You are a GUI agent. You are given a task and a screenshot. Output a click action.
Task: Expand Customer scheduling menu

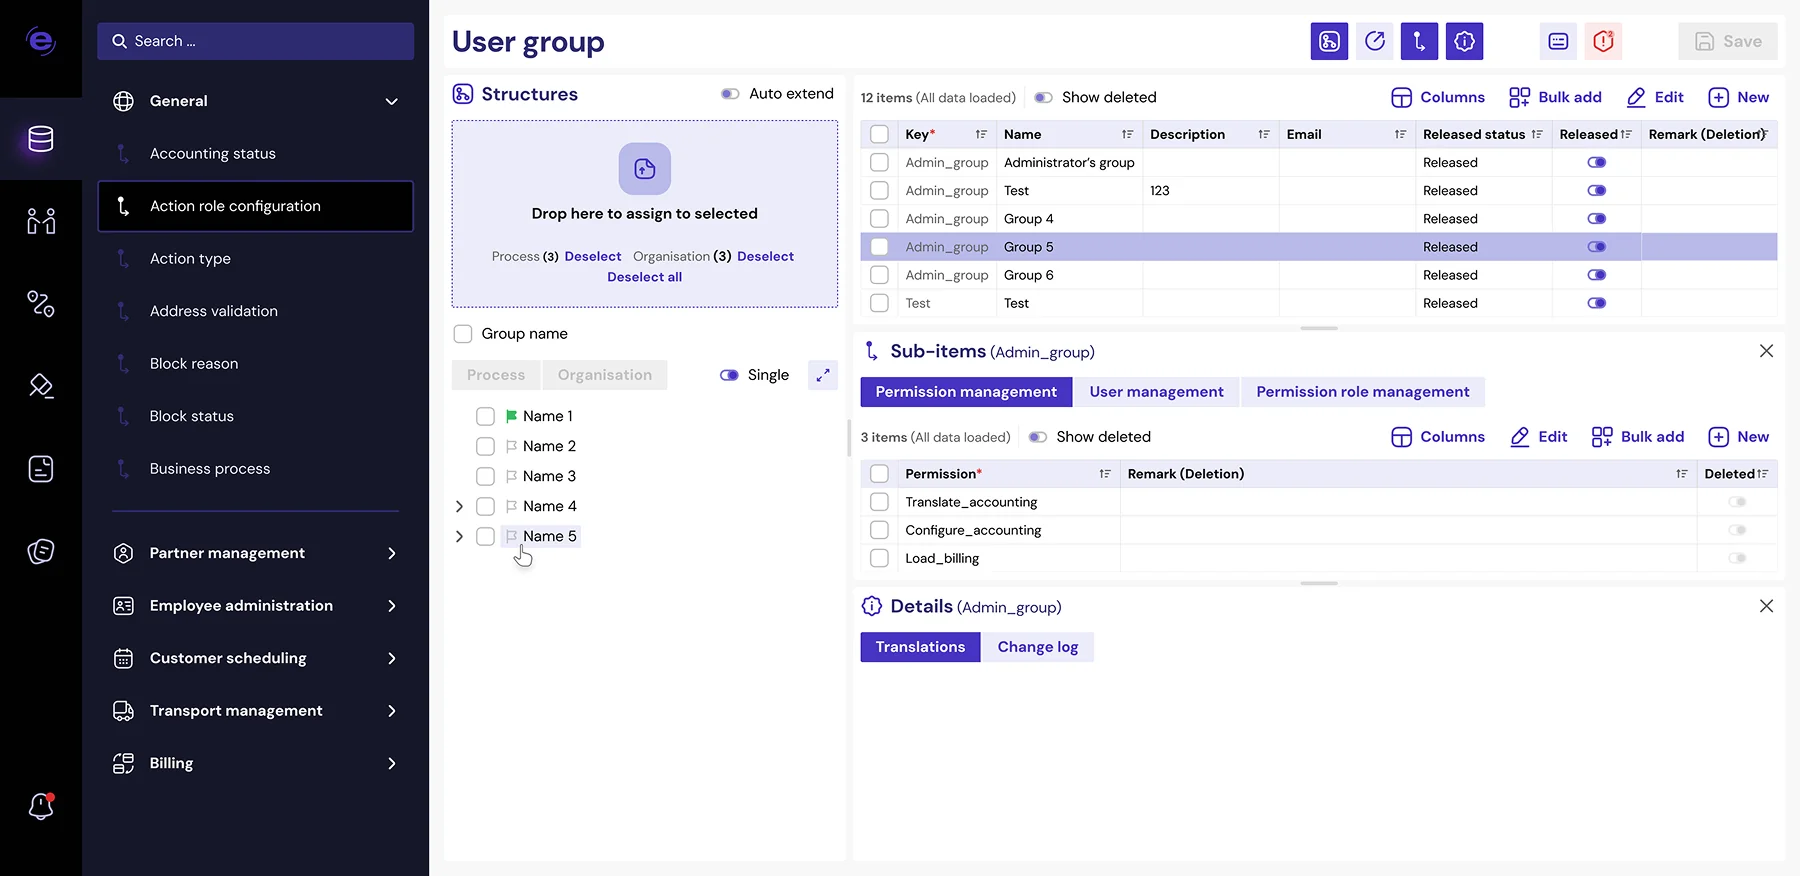pos(392,658)
